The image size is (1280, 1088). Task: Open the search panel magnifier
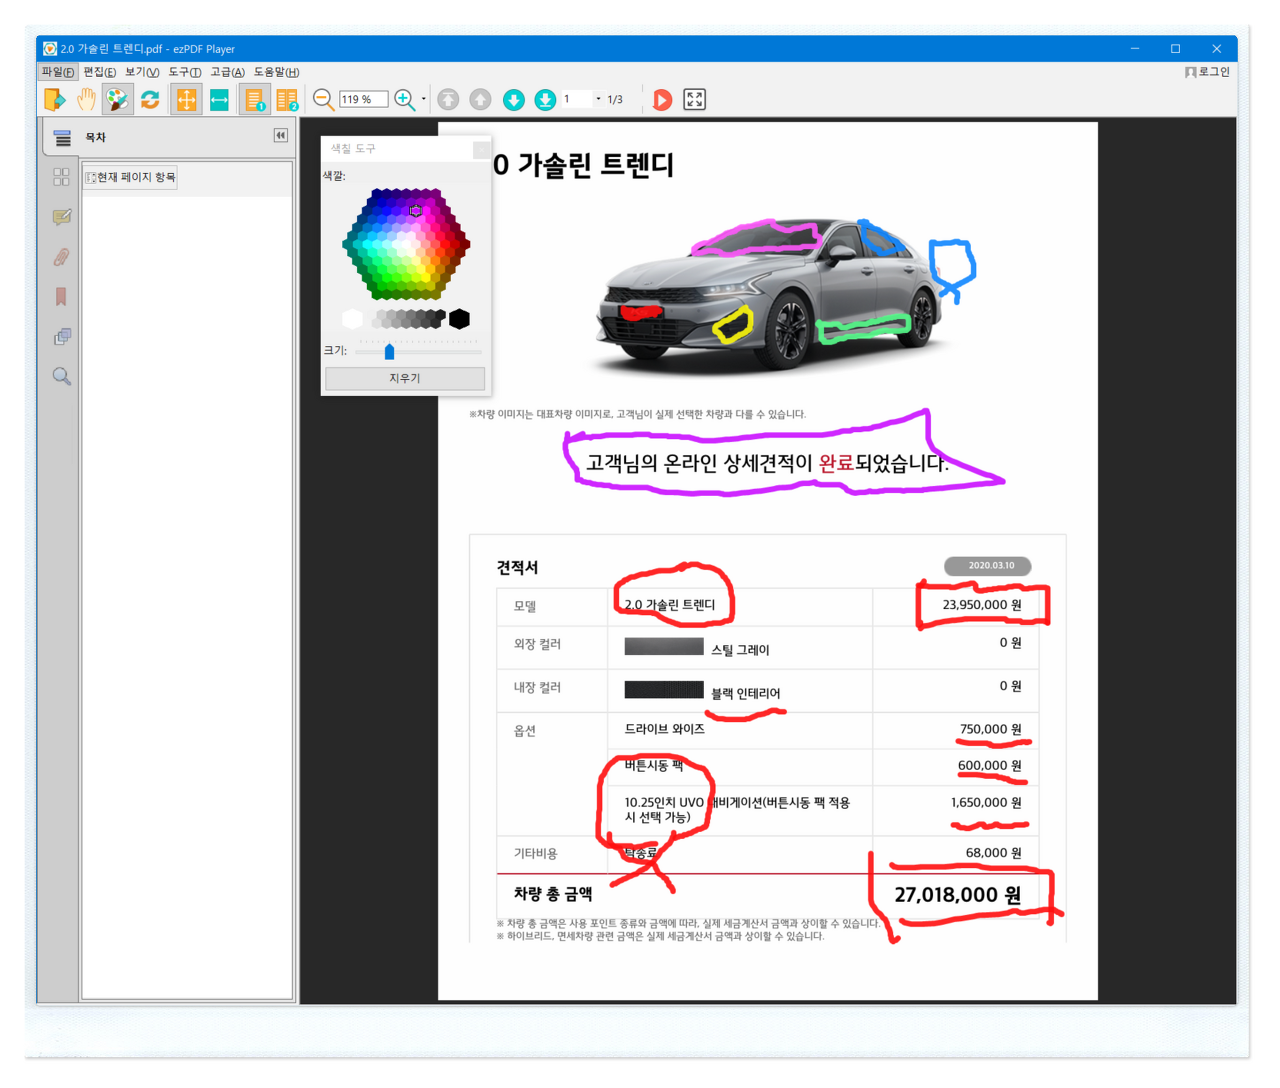click(62, 376)
